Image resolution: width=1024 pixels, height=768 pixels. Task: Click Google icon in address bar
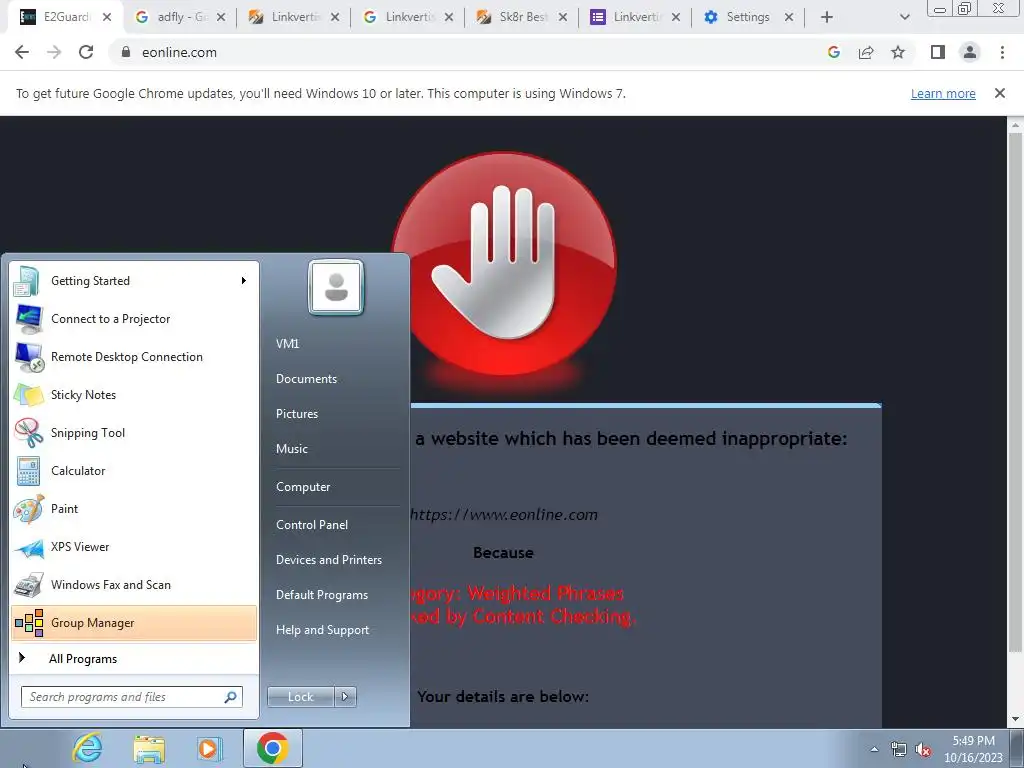click(x=833, y=52)
